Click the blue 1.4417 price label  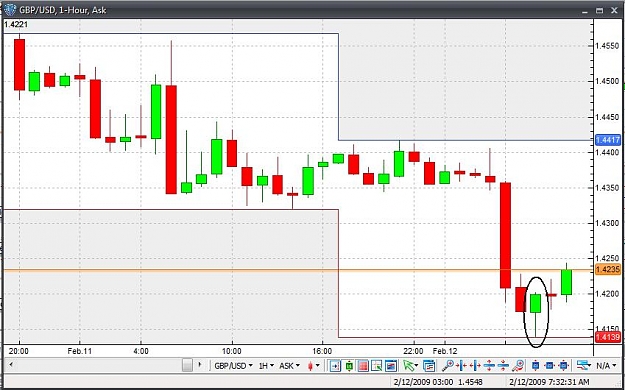tap(607, 140)
